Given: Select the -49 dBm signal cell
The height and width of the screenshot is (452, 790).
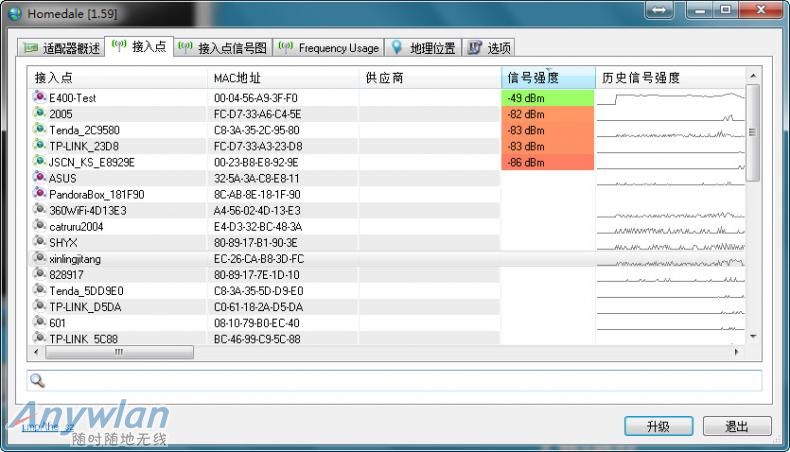Looking at the screenshot, I should 548,98.
